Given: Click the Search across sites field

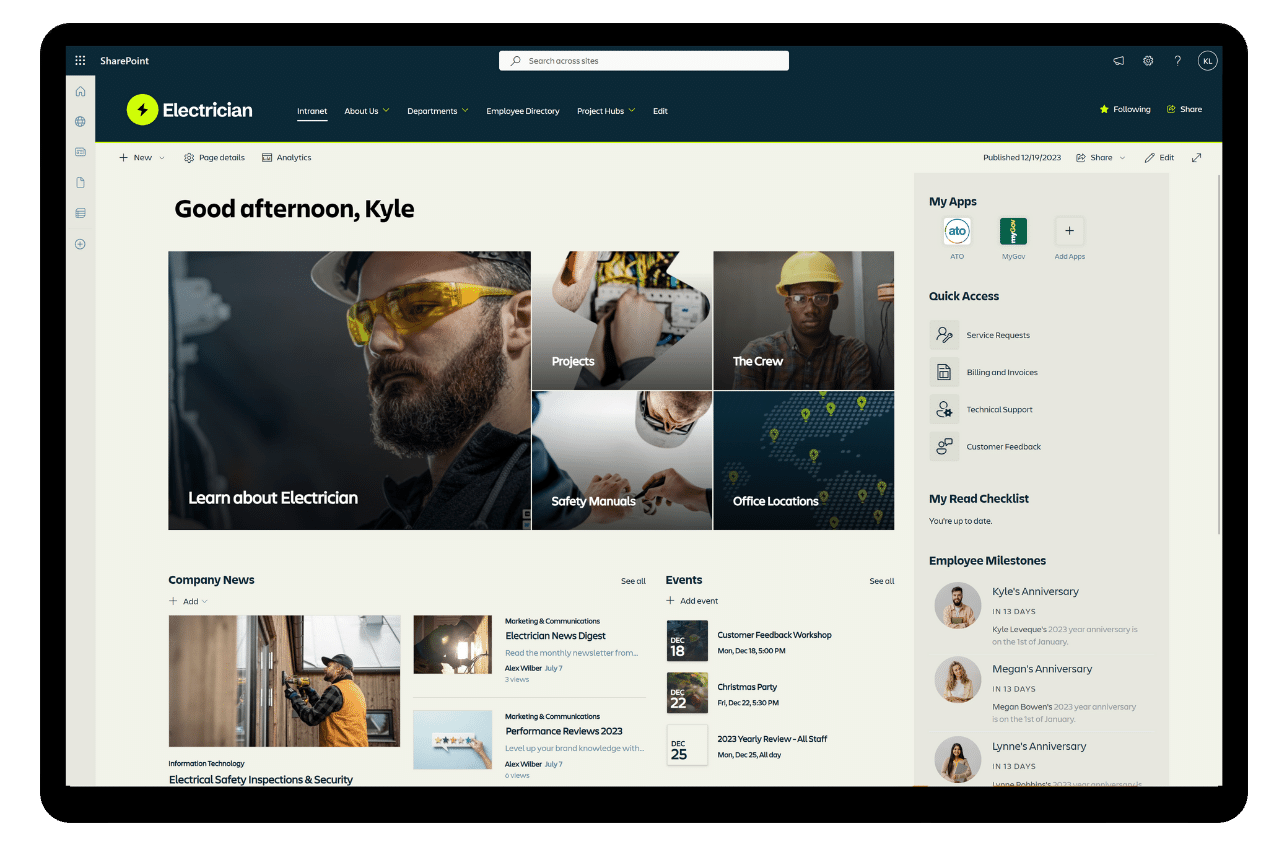Looking at the screenshot, I should [x=644, y=61].
